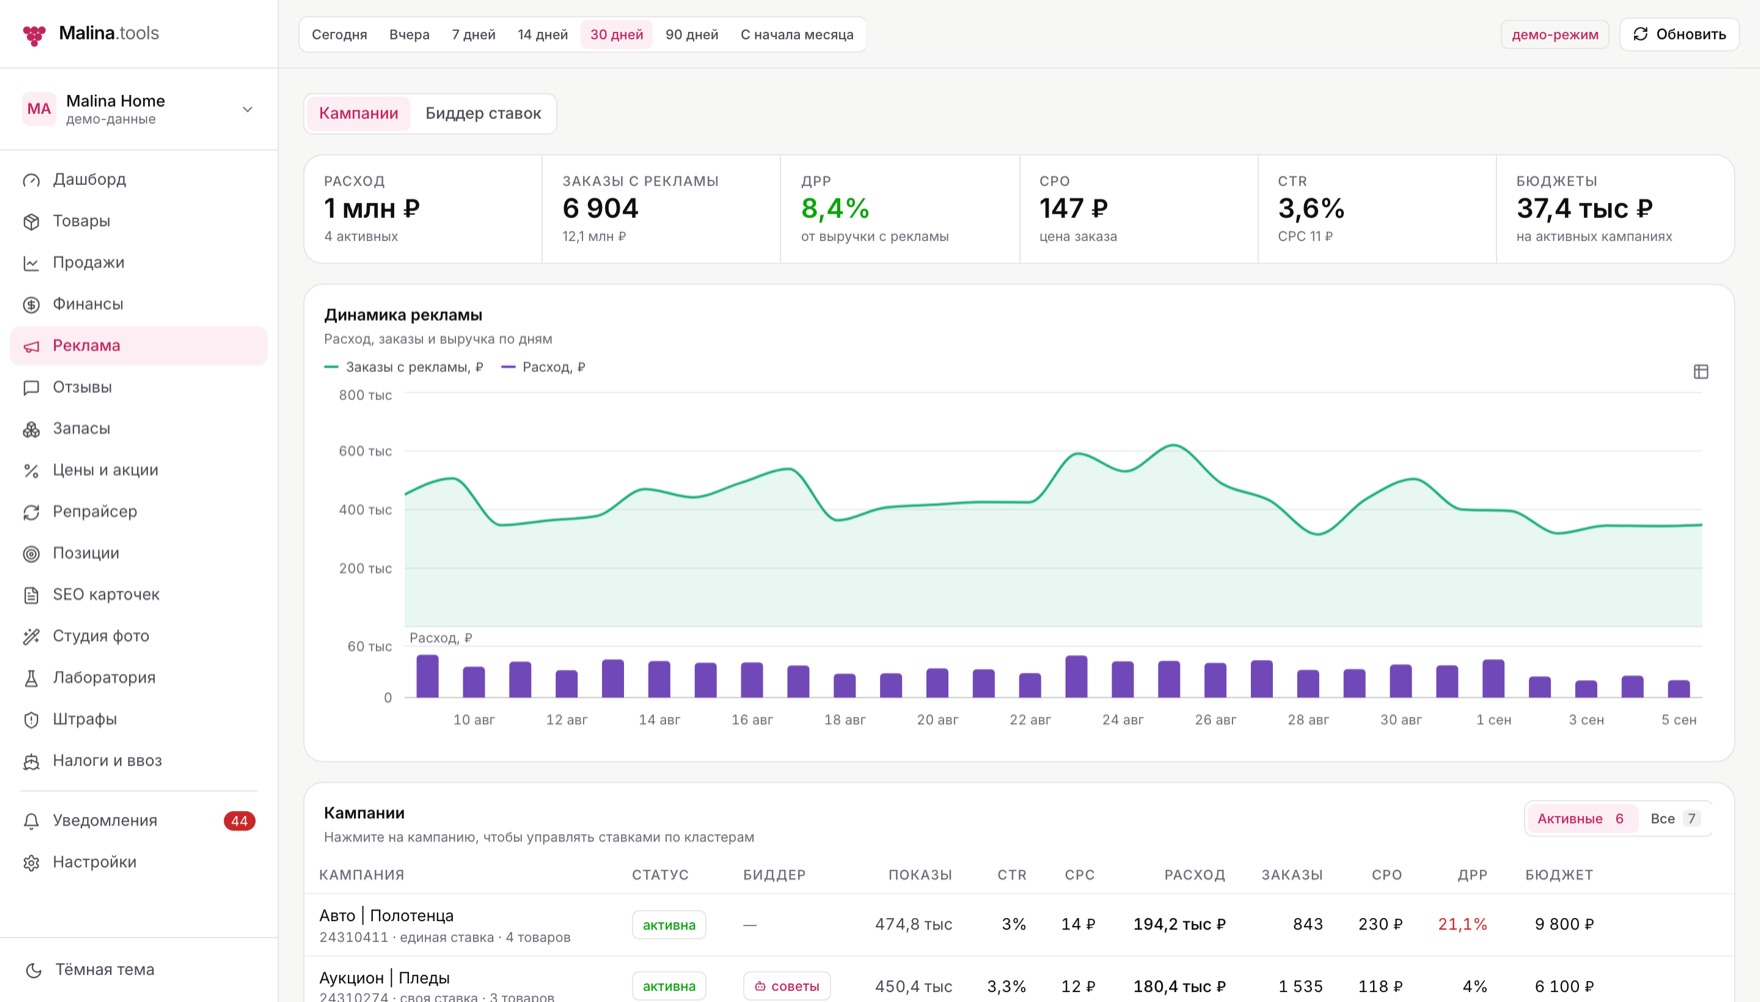Click the MA account avatar

39,109
